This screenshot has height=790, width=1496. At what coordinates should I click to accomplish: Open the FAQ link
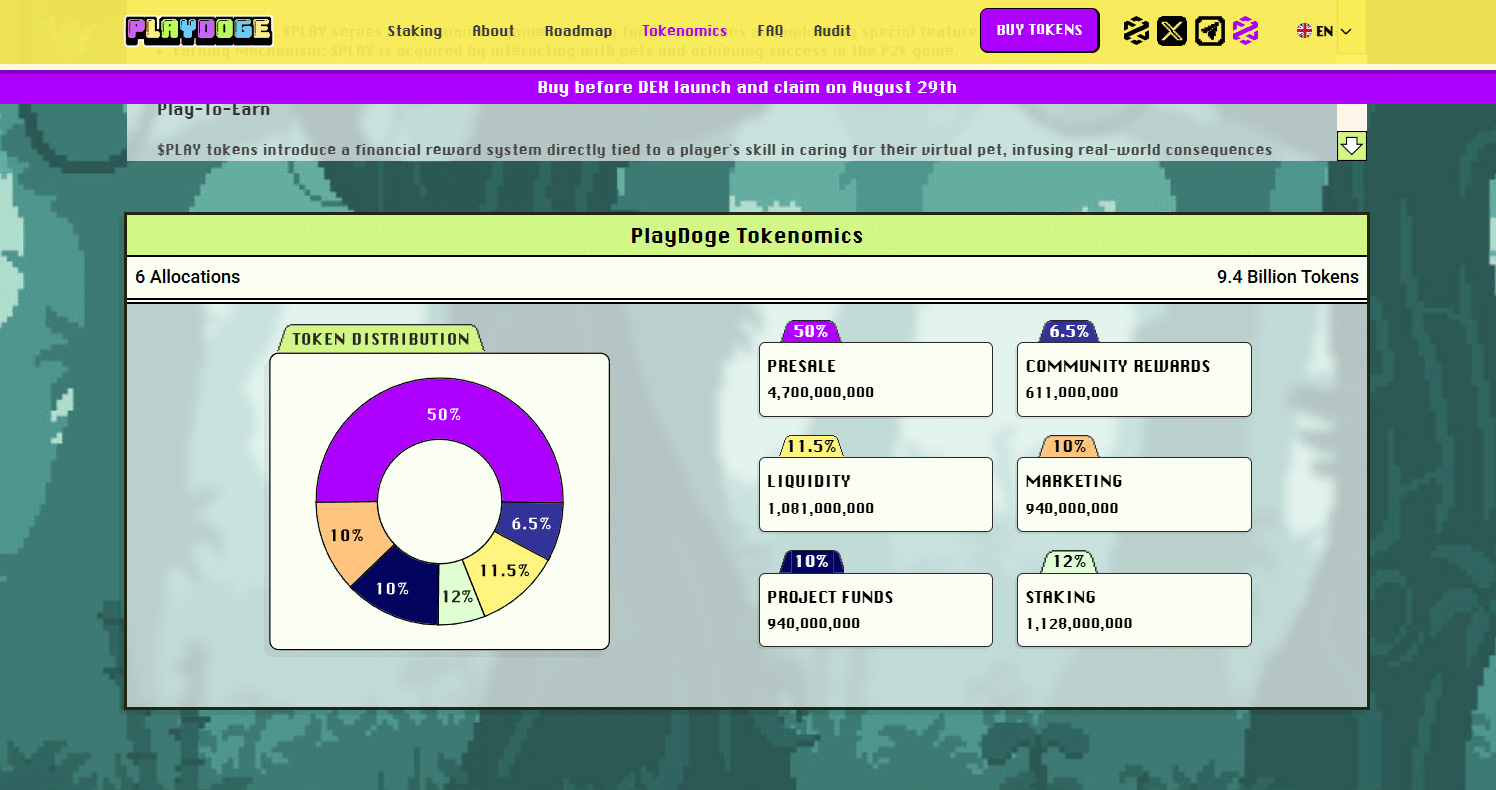tap(770, 31)
